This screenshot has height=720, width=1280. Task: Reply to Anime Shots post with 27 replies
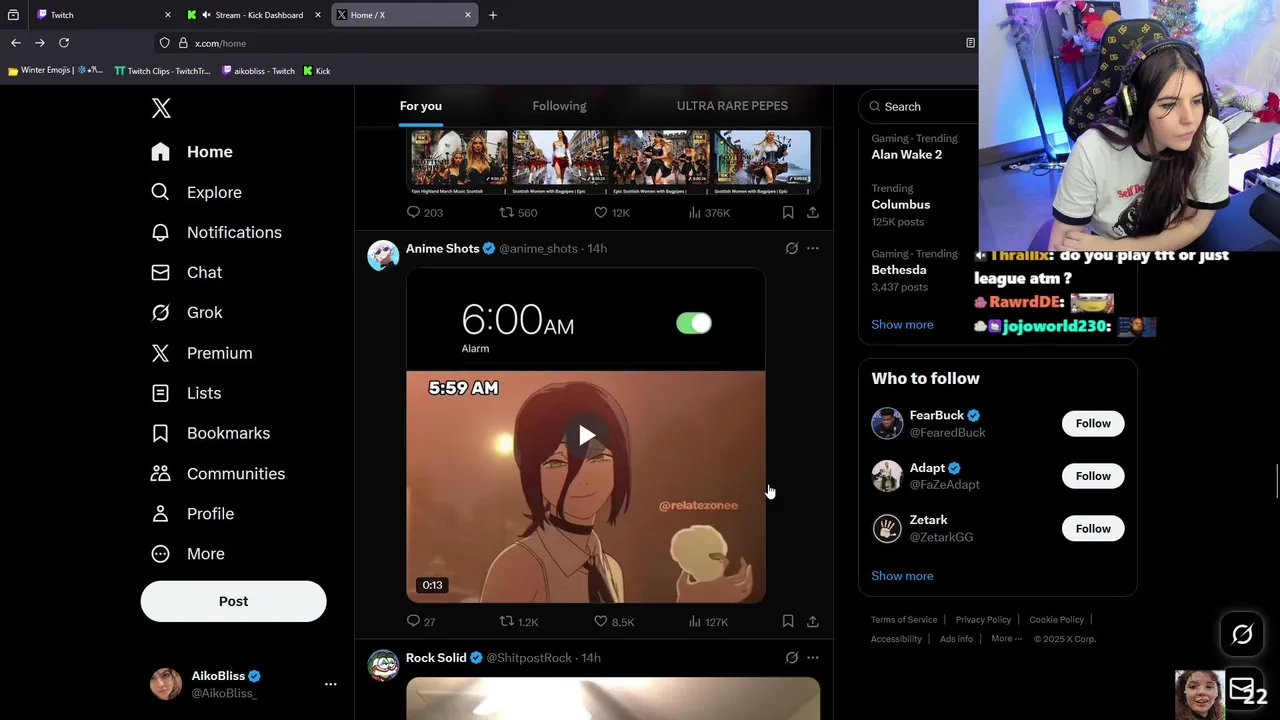point(421,621)
